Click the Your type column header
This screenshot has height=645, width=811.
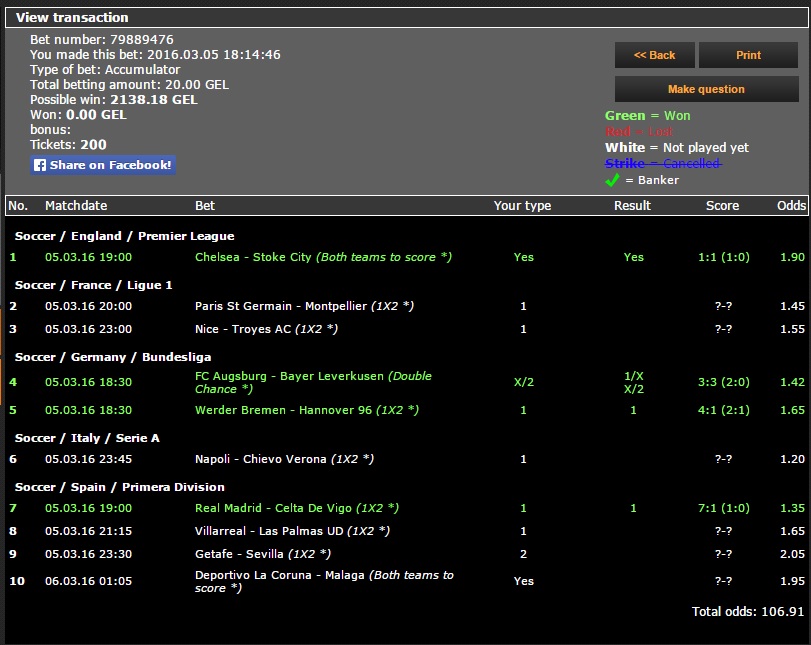point(522,205)
